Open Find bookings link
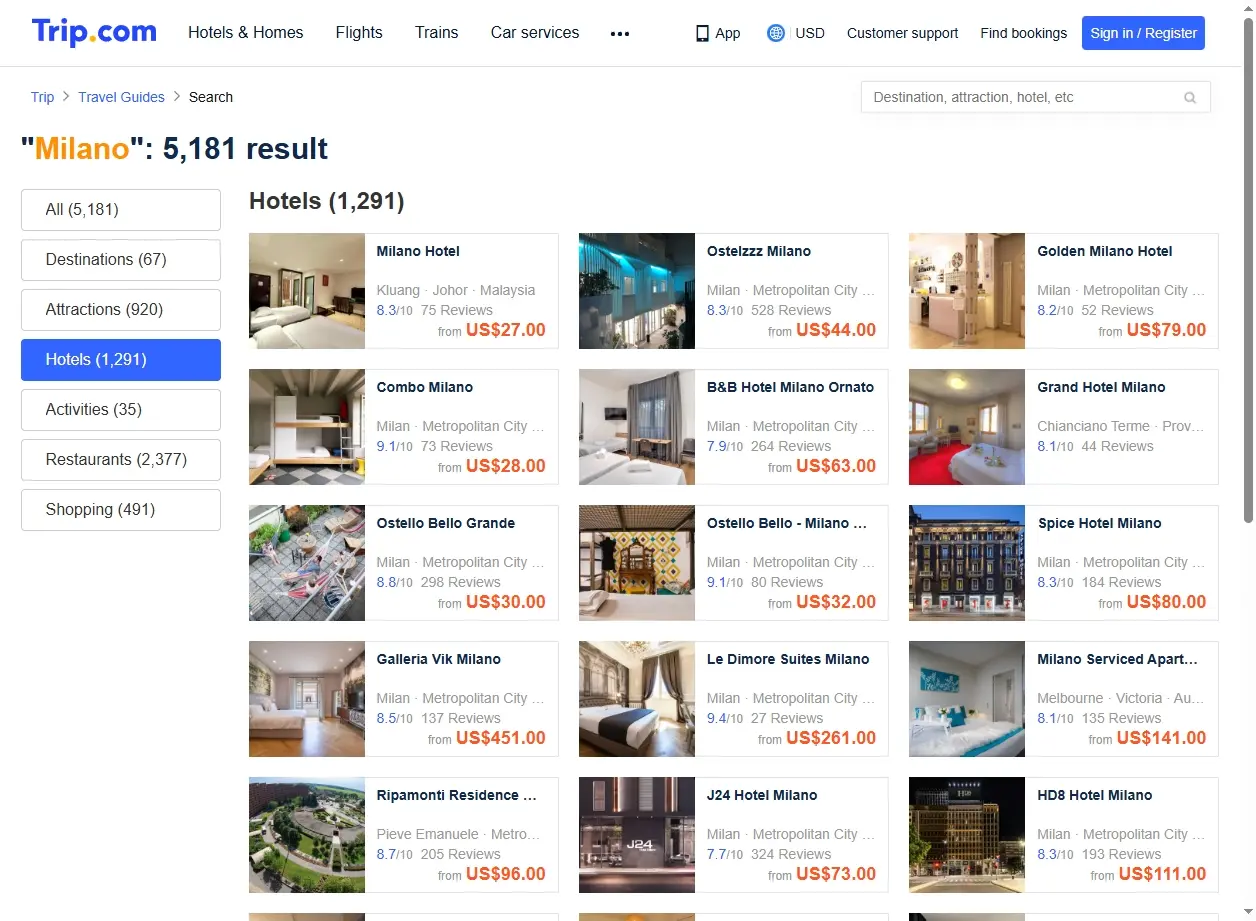Screen dimensions: 1256x921 [1024, 33]
